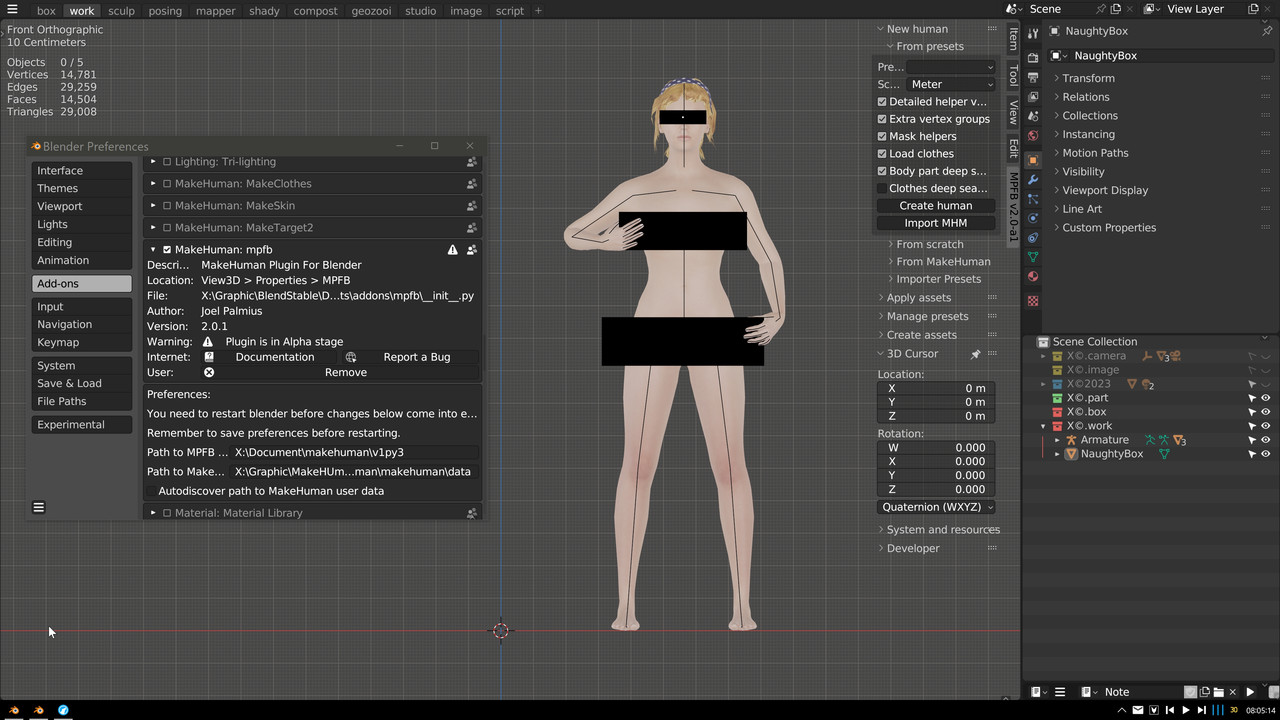Remove the mpfb add-on
The image size is (1280, 720).
point(340,373)
